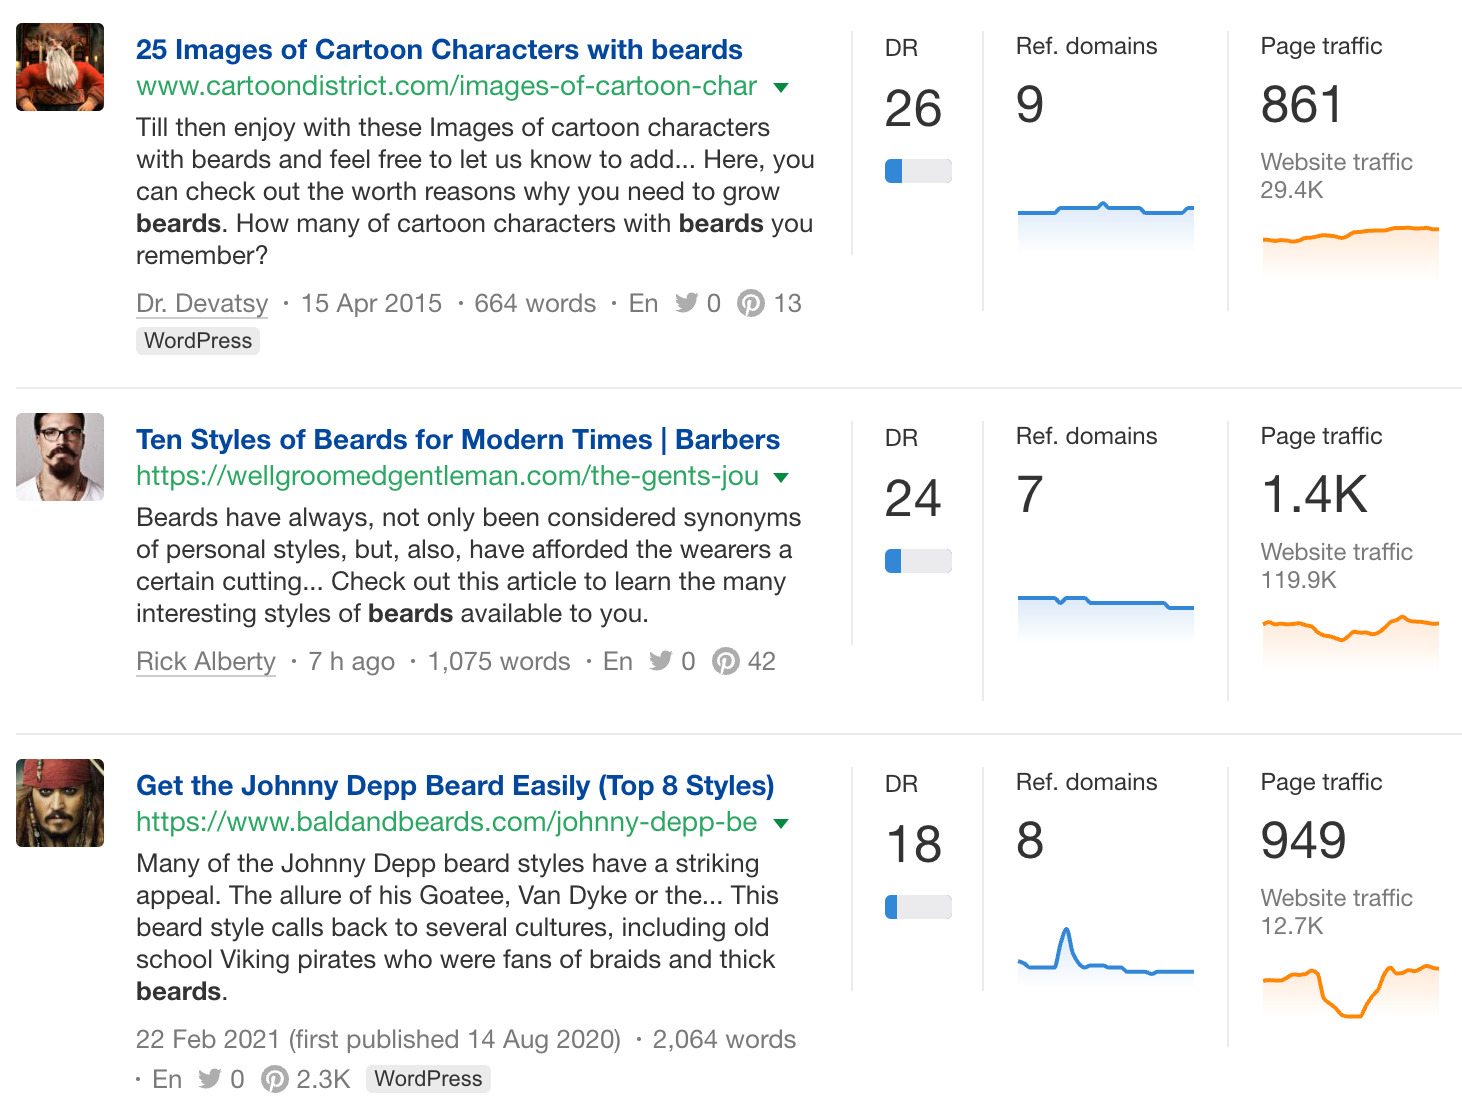The image size is (1462, 1108).
Task: Click Pinterest icon showing 2.3K shares
Action: click(275, 1079)
